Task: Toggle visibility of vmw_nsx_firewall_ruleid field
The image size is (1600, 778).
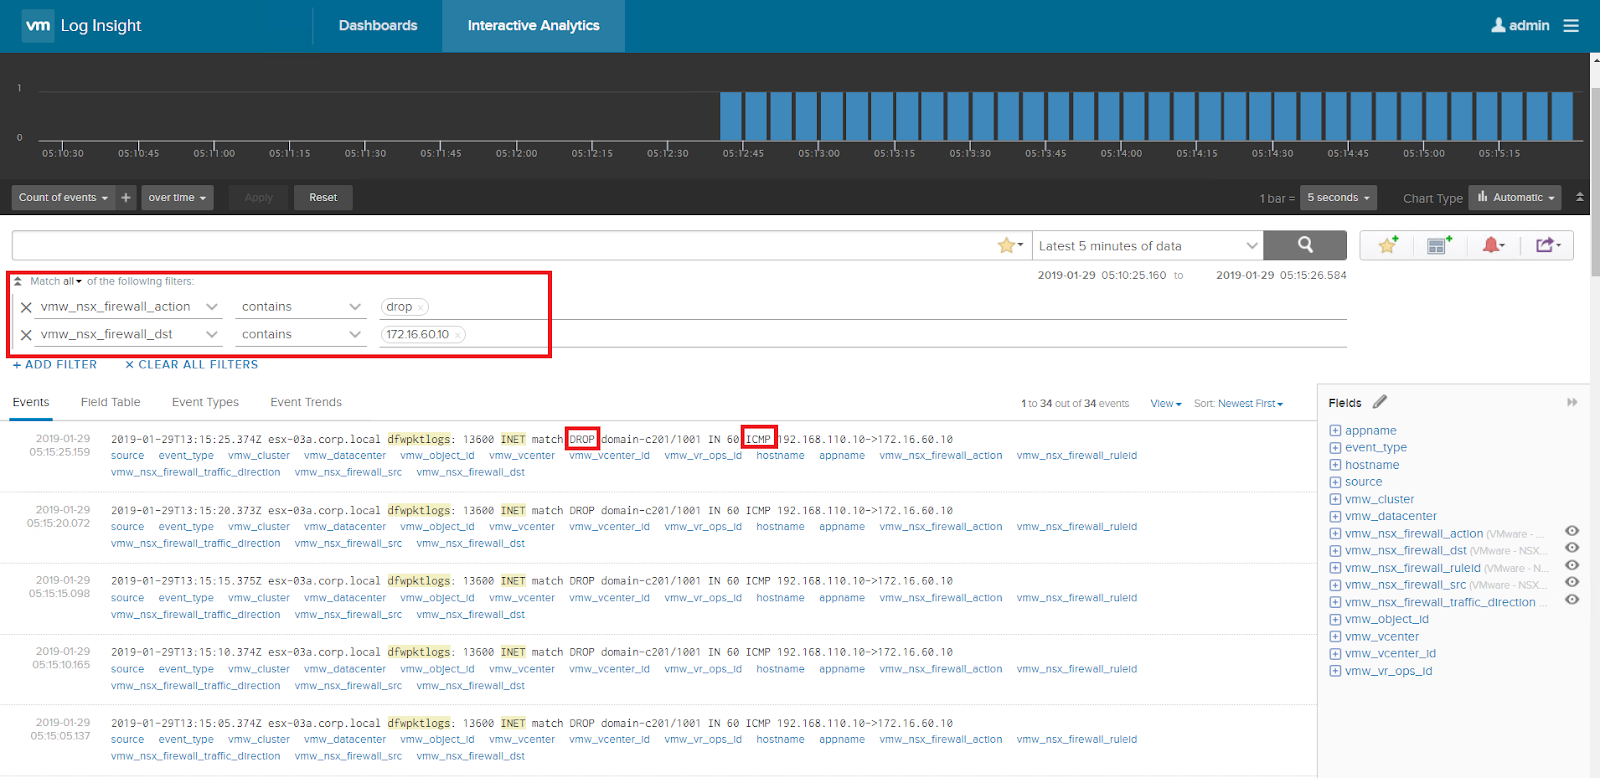Action: point(1572,565)
